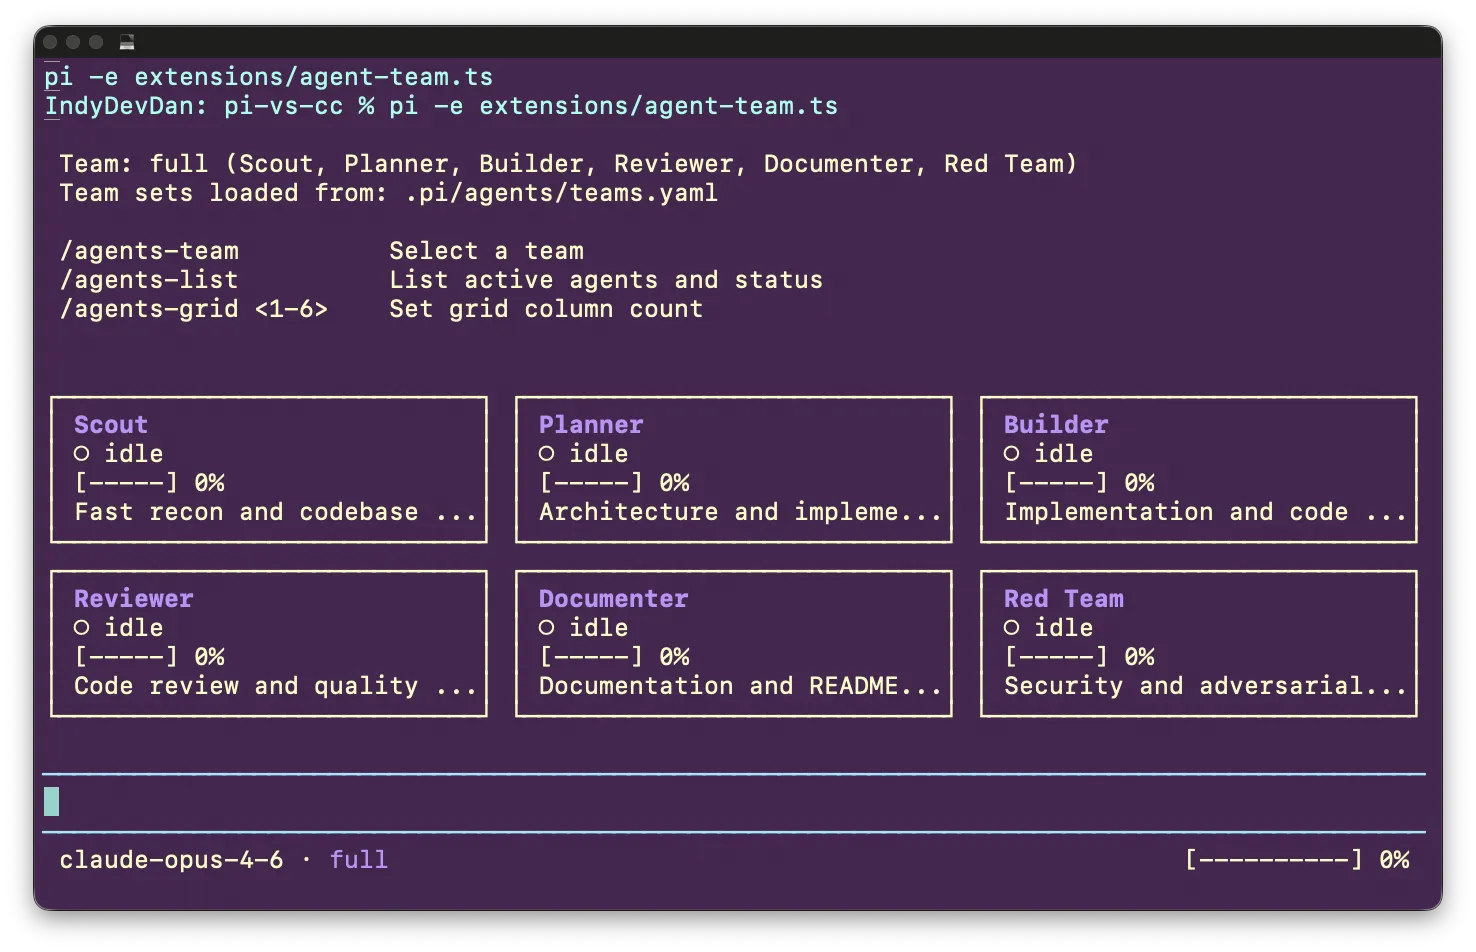The image size is (1476, 952).
Task: Click the Reviewer panel header title
Action: [x=133, y=598]
